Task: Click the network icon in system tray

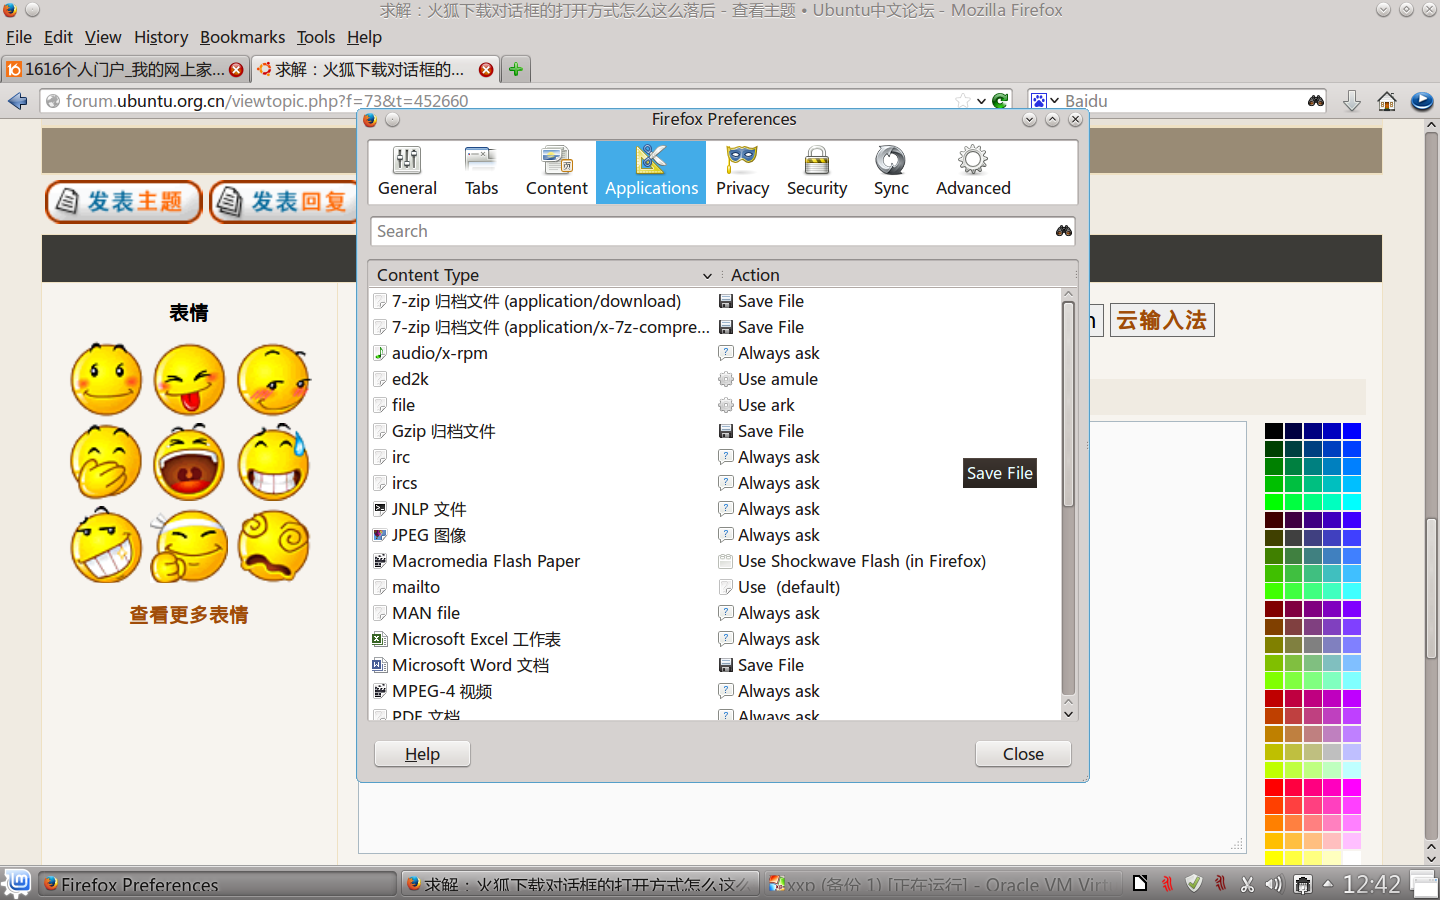Action: click(x=1302, y=884)
